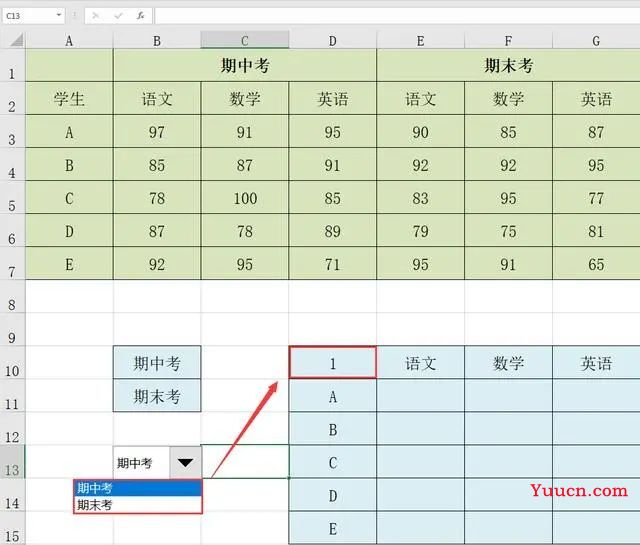Select column C header
Image resolution: width=640 pixels, height=545 pixels.
[245, 41]
